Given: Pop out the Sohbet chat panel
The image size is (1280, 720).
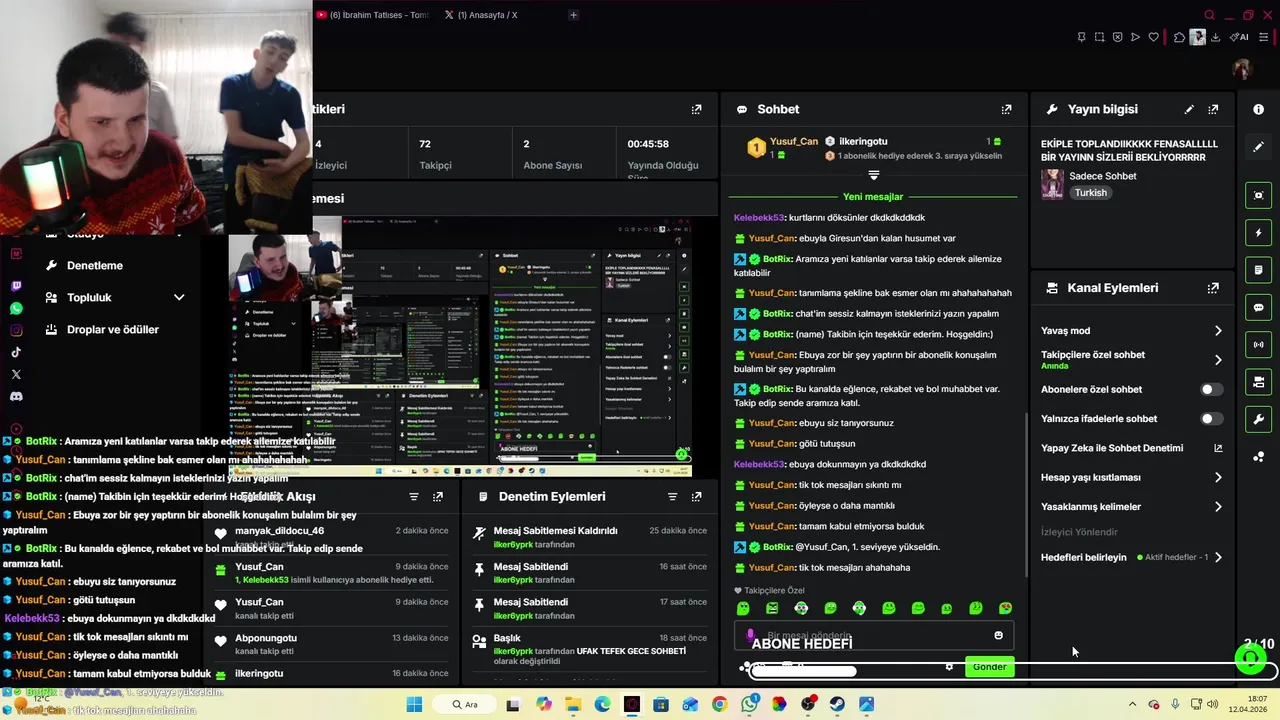Looking at the screenshot, I should pyautogui.click(x=1006, y=109).
